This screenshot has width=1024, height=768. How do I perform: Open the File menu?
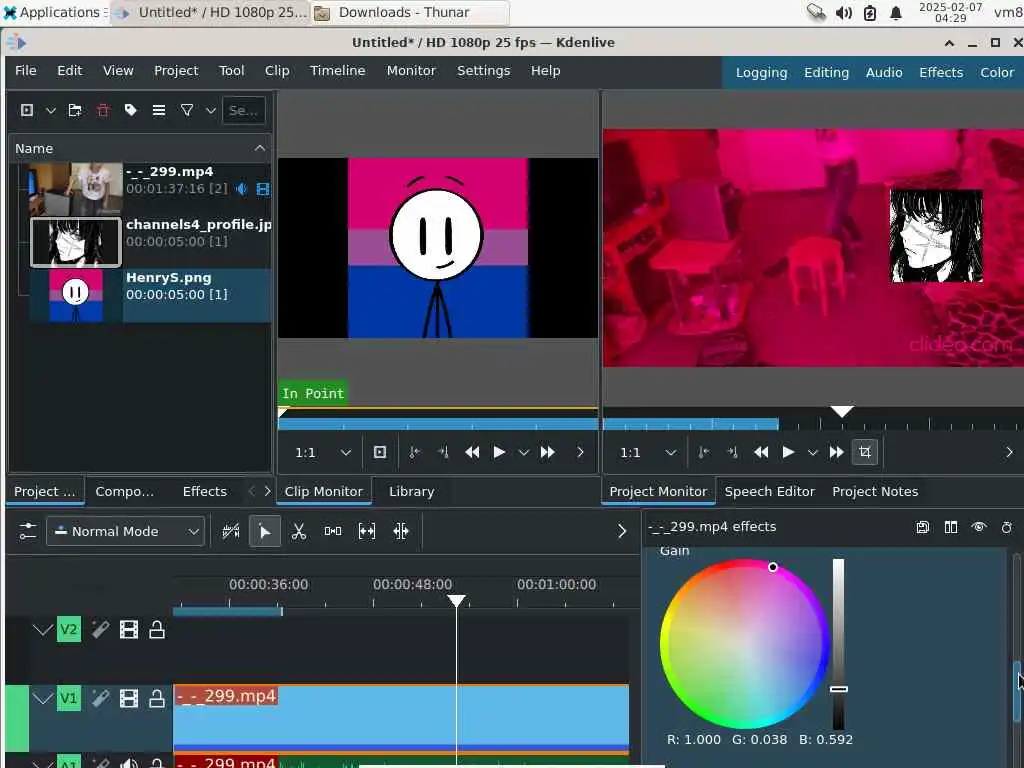click(x=25, y=71)
